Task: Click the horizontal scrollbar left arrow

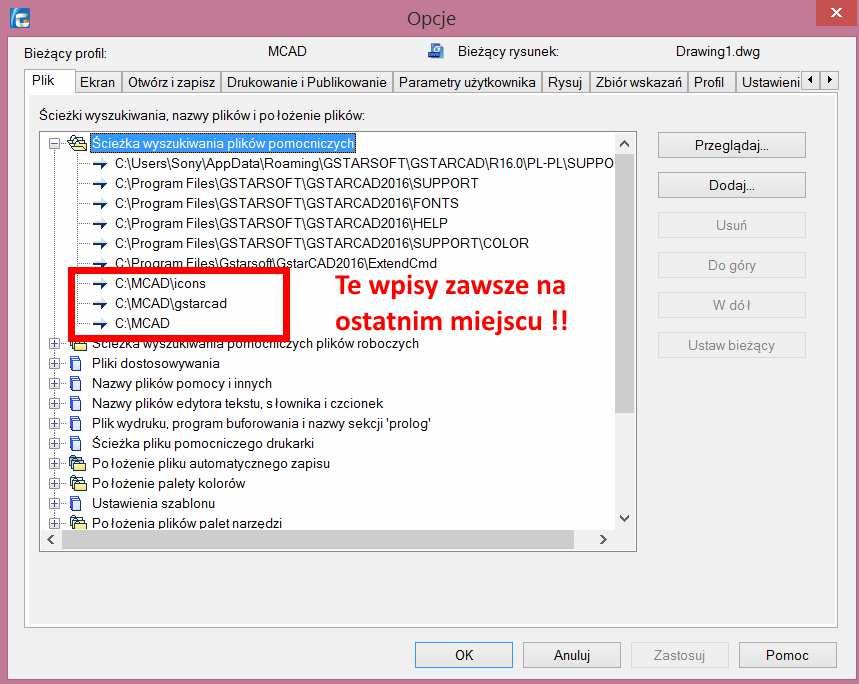Action: [x=51, y=539]
